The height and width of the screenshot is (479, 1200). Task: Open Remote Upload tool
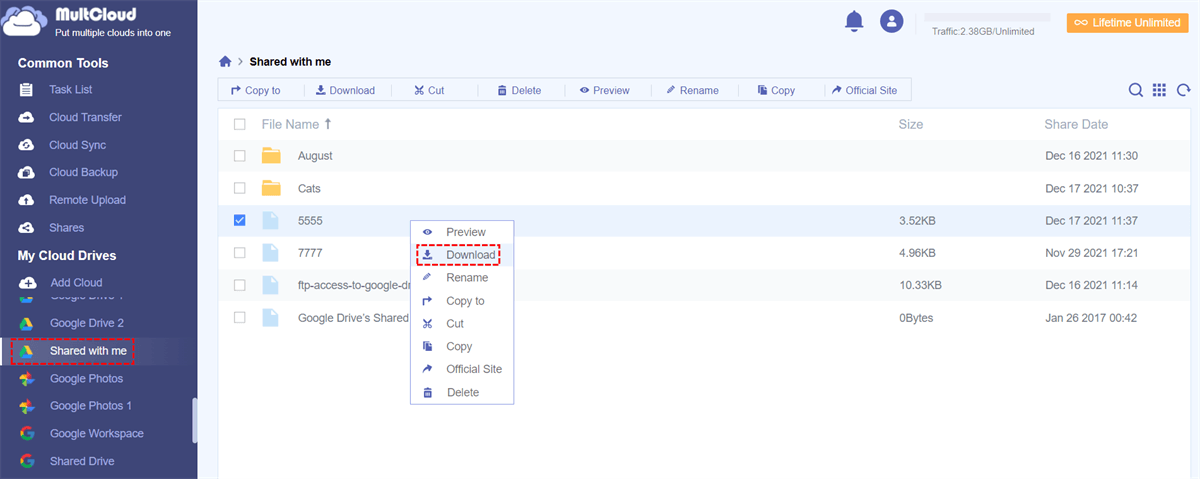(87, 200)
